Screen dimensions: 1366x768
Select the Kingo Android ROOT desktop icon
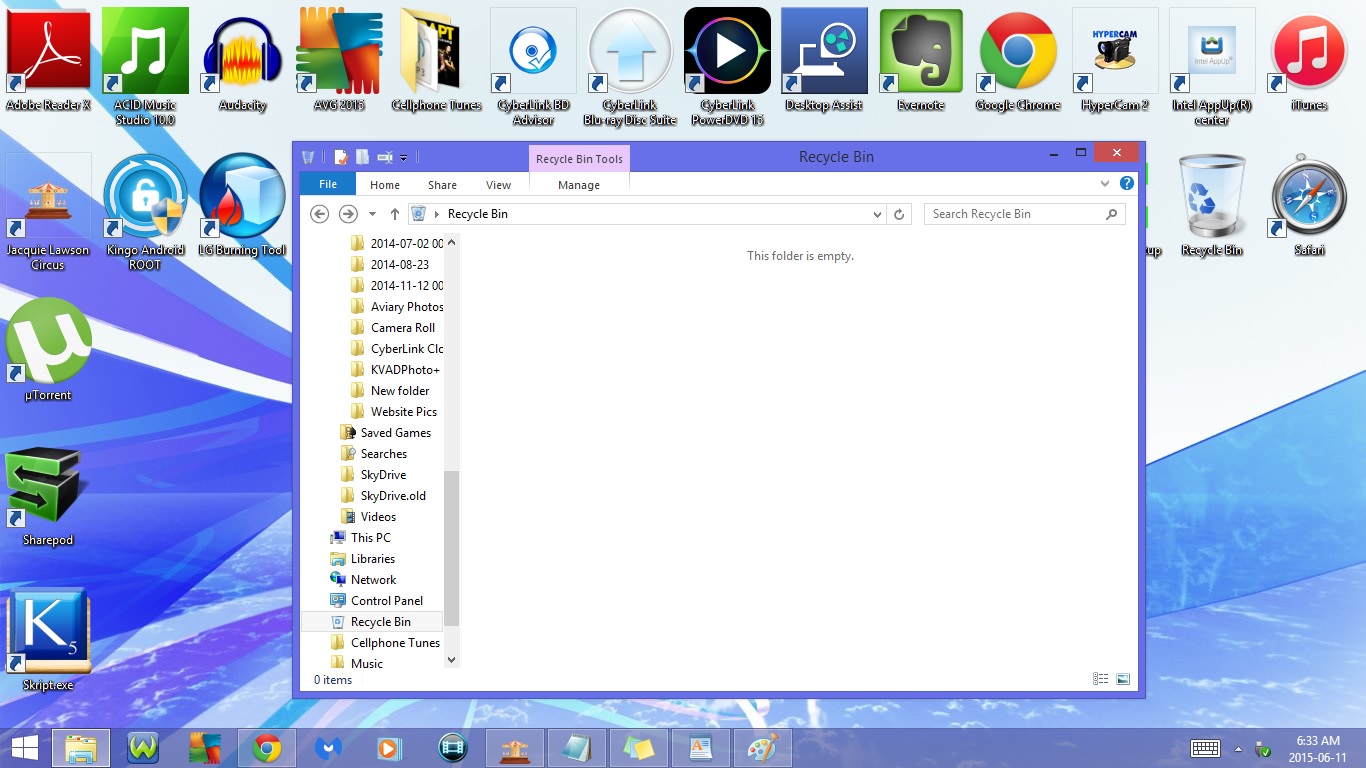[x=145, y=212]
